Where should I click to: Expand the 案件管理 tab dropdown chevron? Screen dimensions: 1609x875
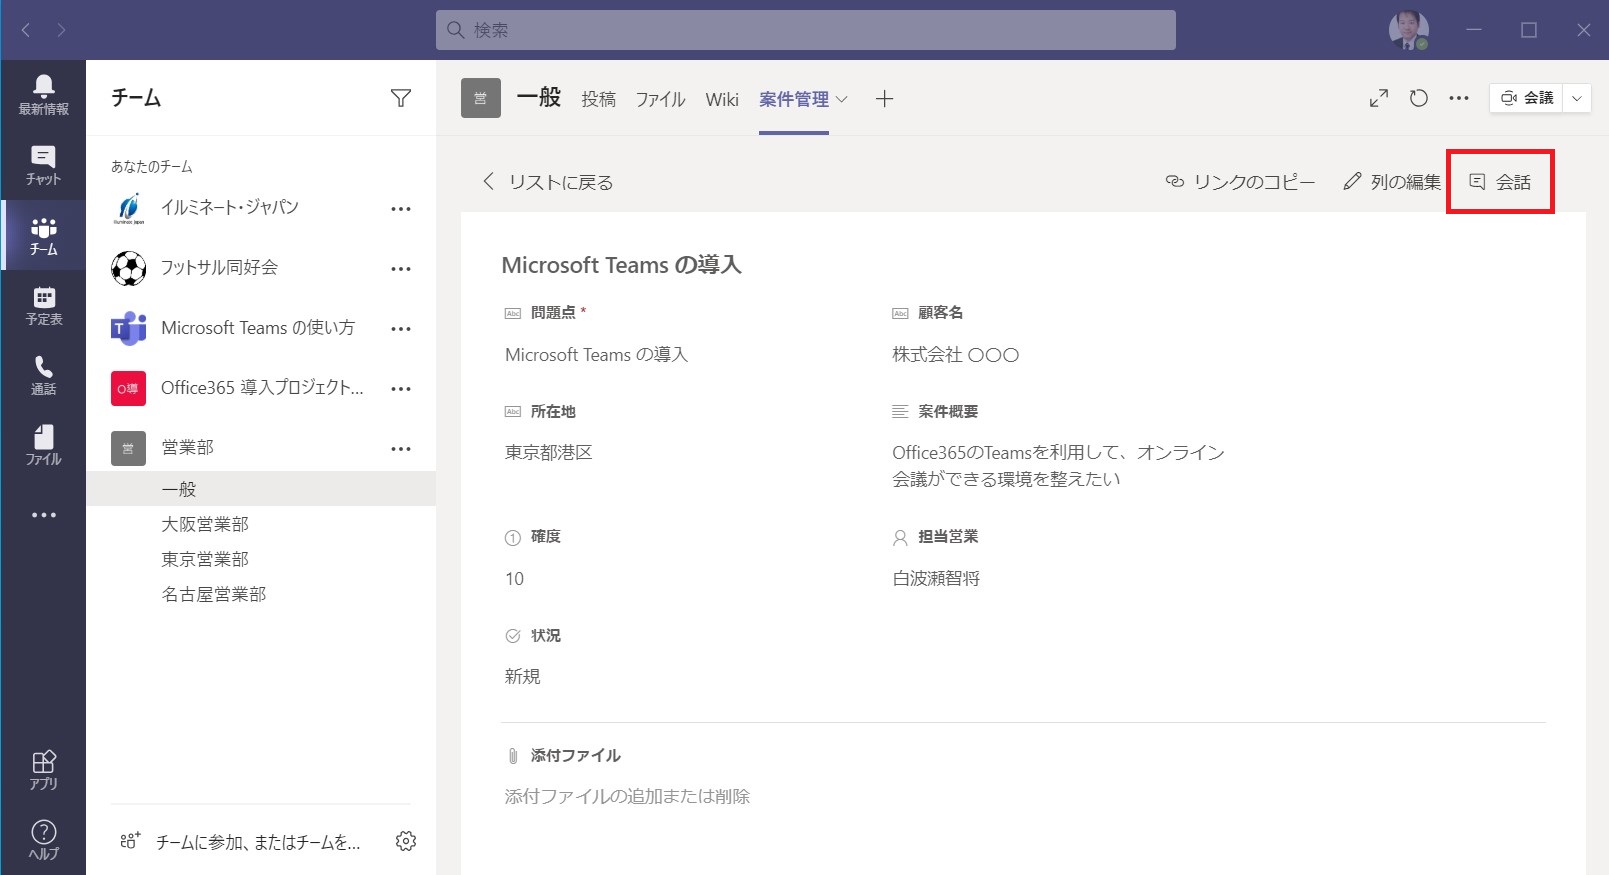(x=842, y=99)
